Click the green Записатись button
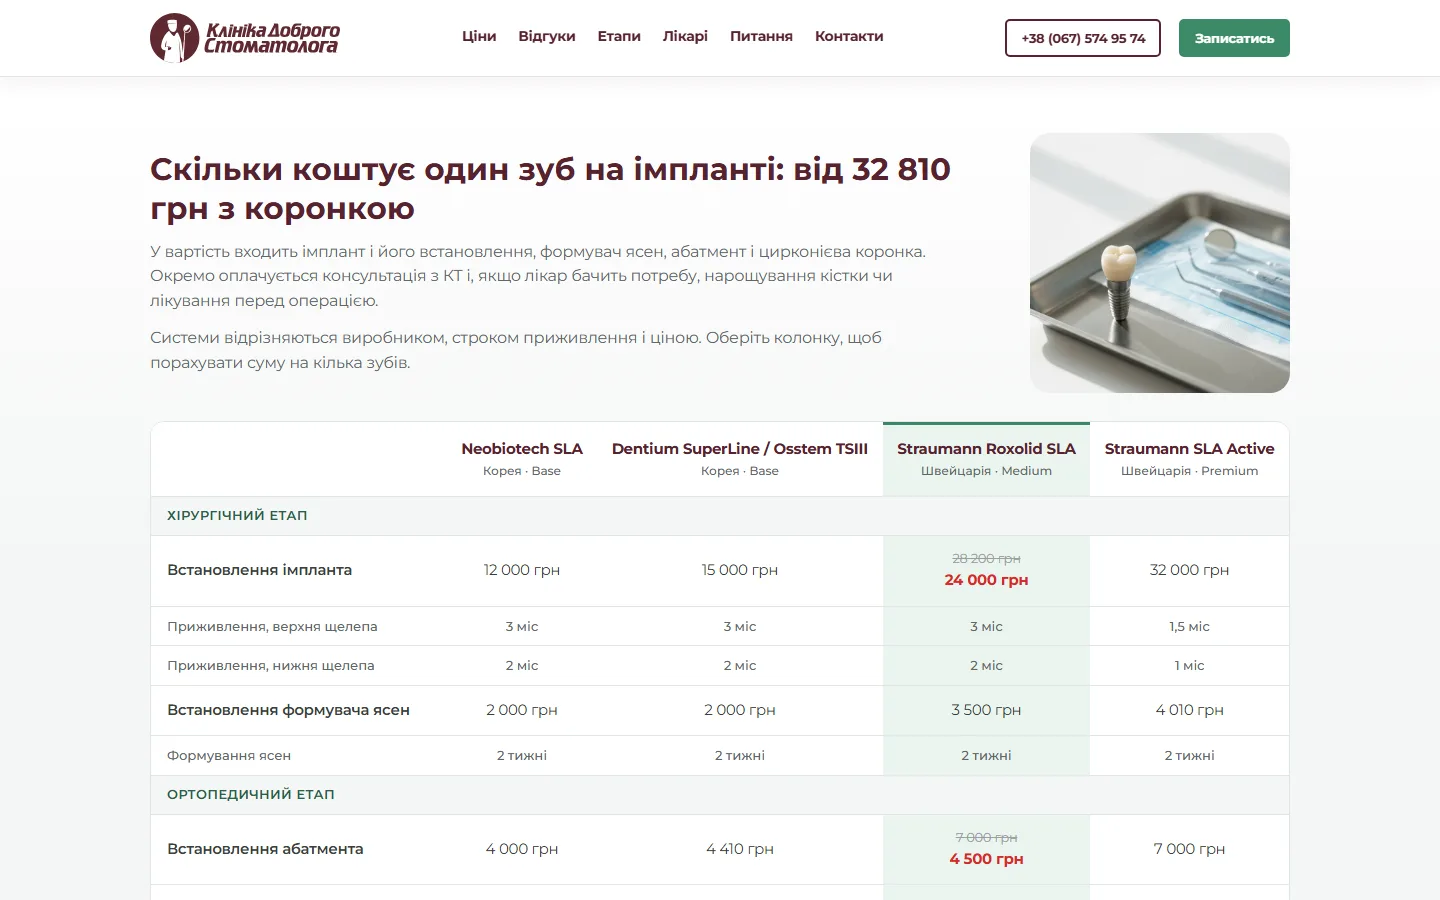 point(1234,38)
